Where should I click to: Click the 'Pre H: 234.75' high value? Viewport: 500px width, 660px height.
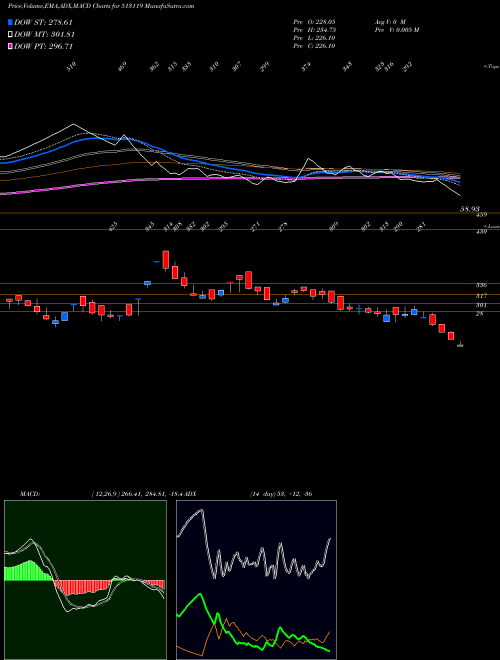pos(314,30)
